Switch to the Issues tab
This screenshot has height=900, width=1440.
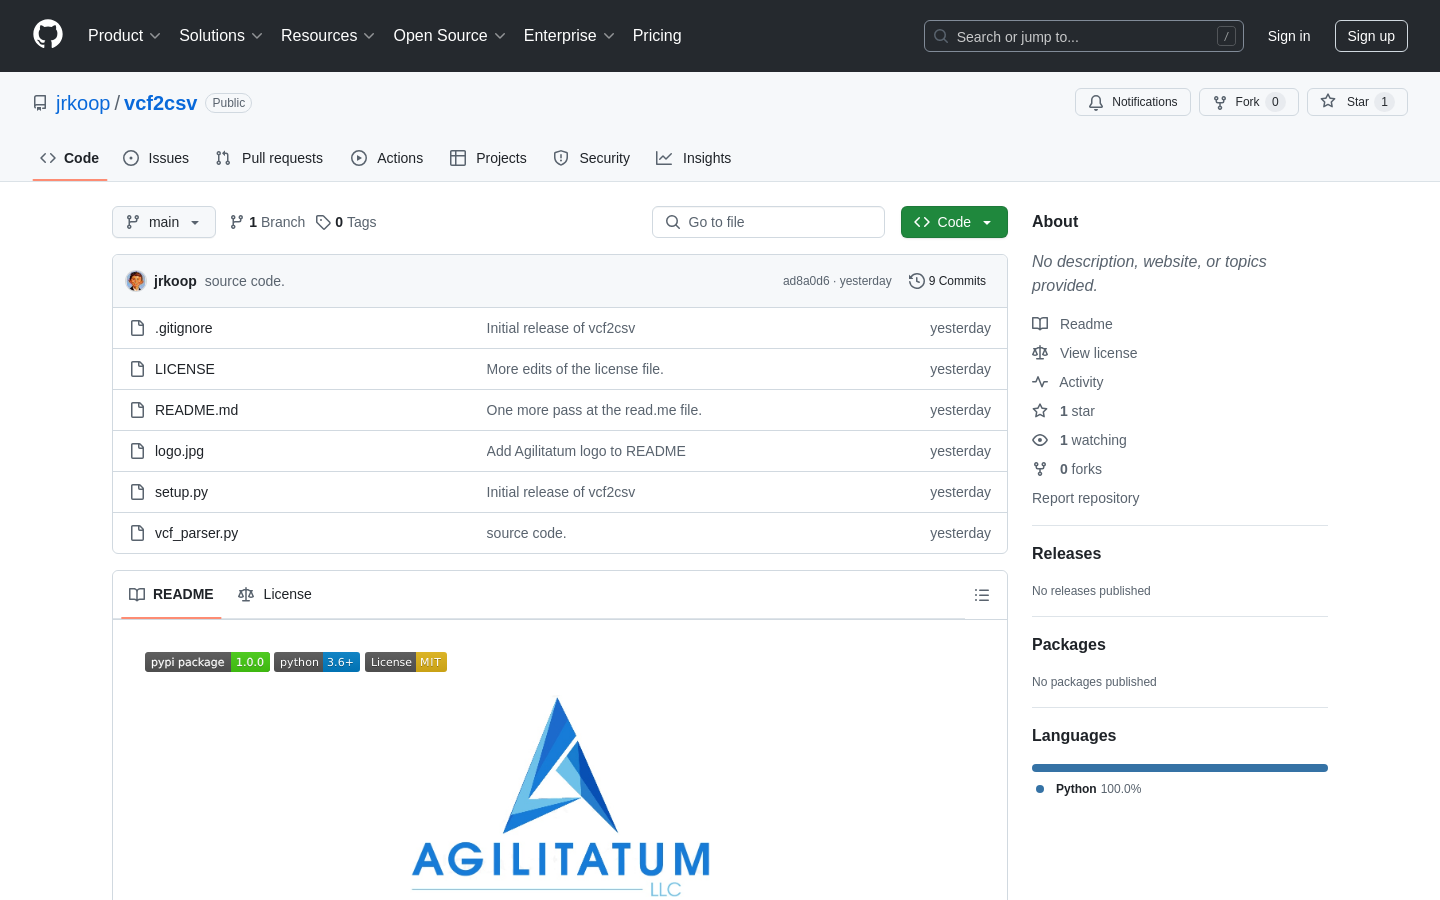click(x=156, y=158)
